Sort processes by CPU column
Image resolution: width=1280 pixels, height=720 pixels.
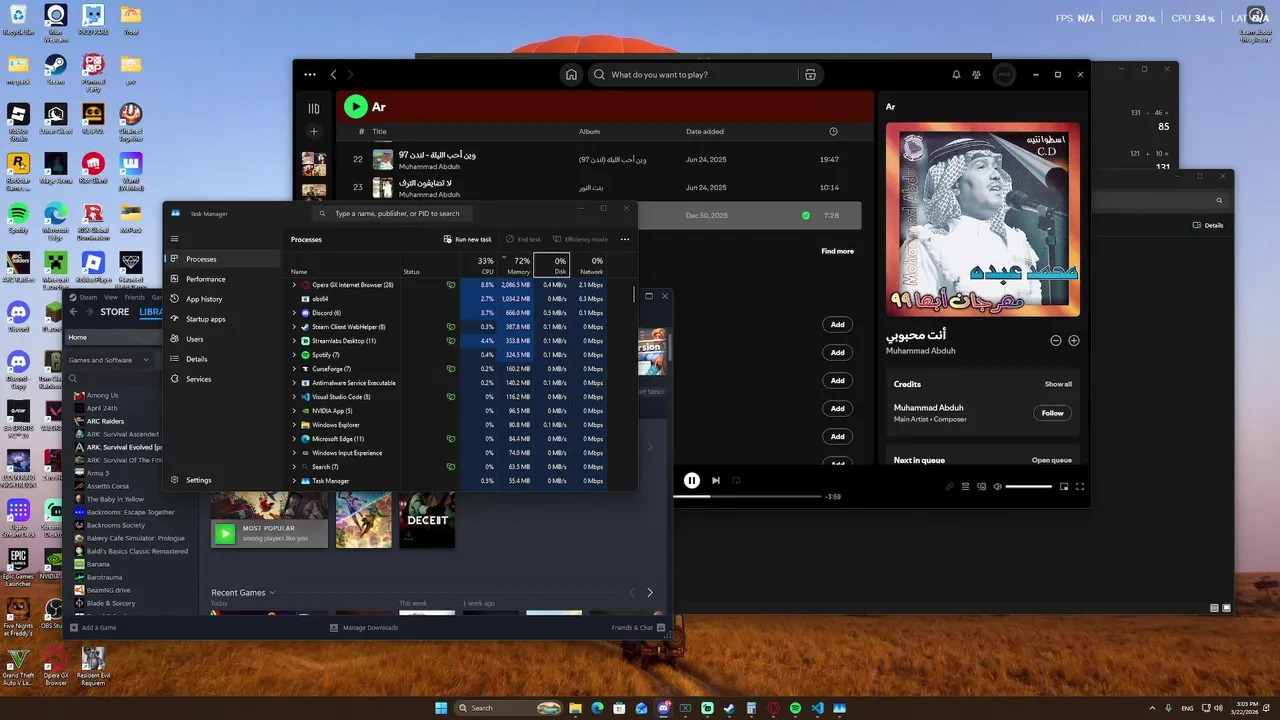click(479, 265)
